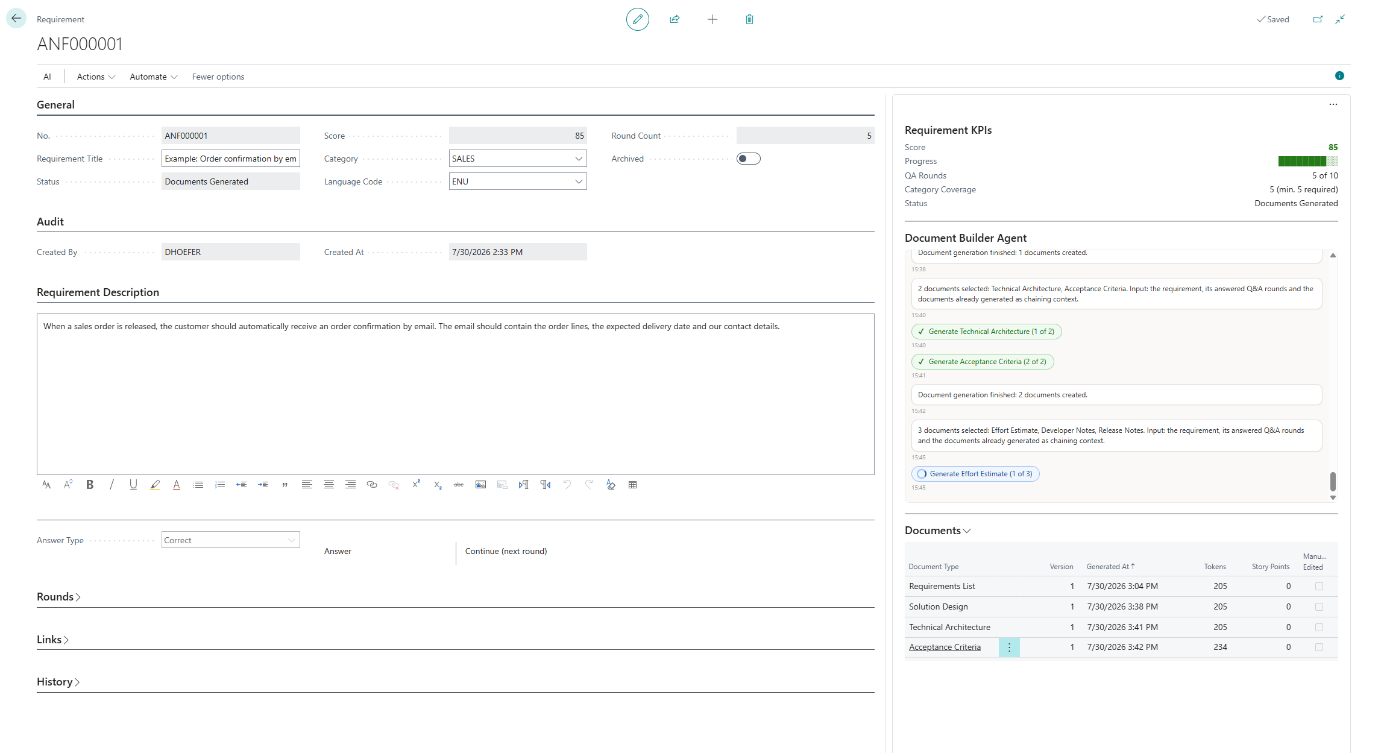Expand the Rounds section
The height and width of the screenshot is (753, 1387).
click(59, 597)
